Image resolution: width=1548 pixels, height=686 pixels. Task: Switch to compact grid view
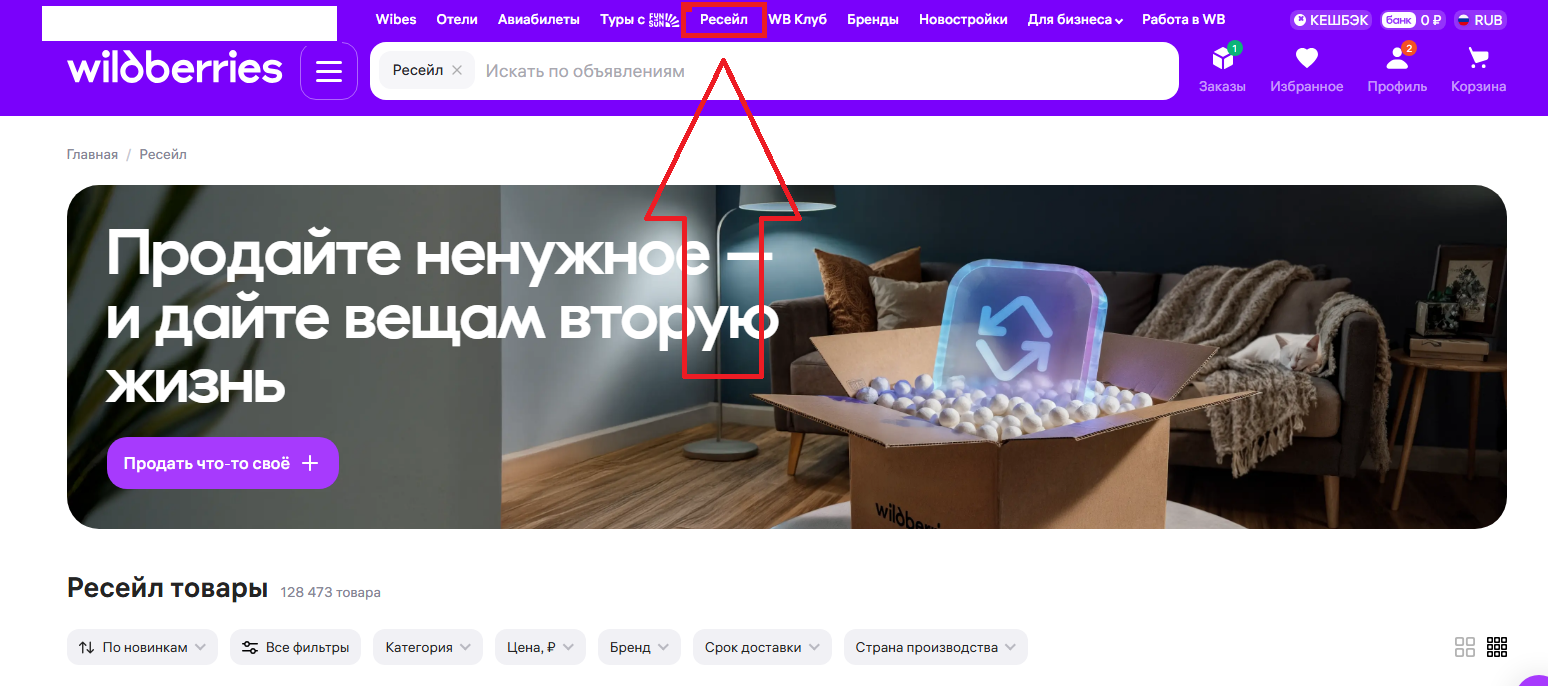(1497, 647)
